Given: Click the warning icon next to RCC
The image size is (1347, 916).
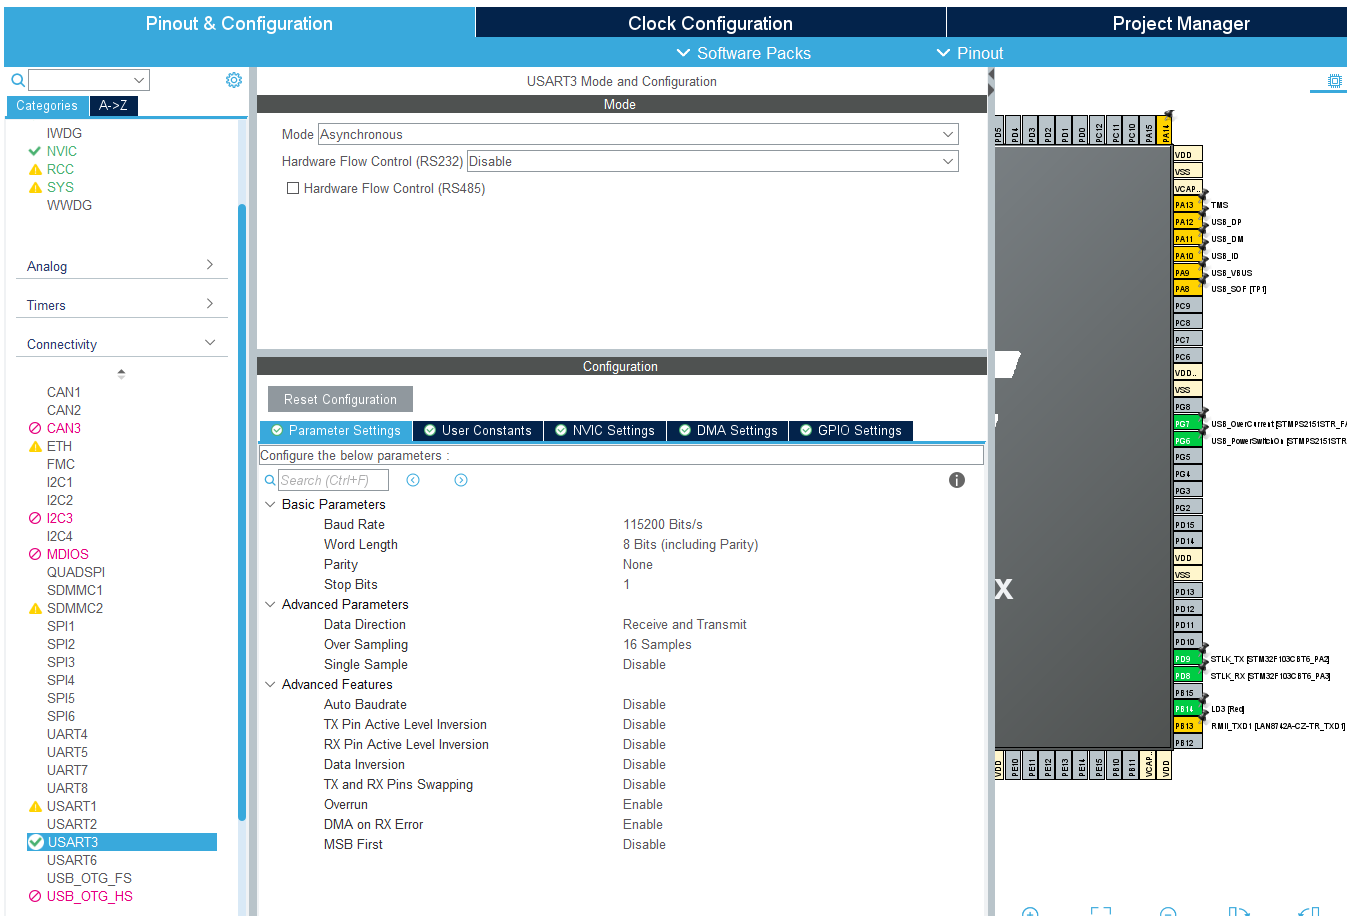Looking at the screenshot, I should click(35, 170).
